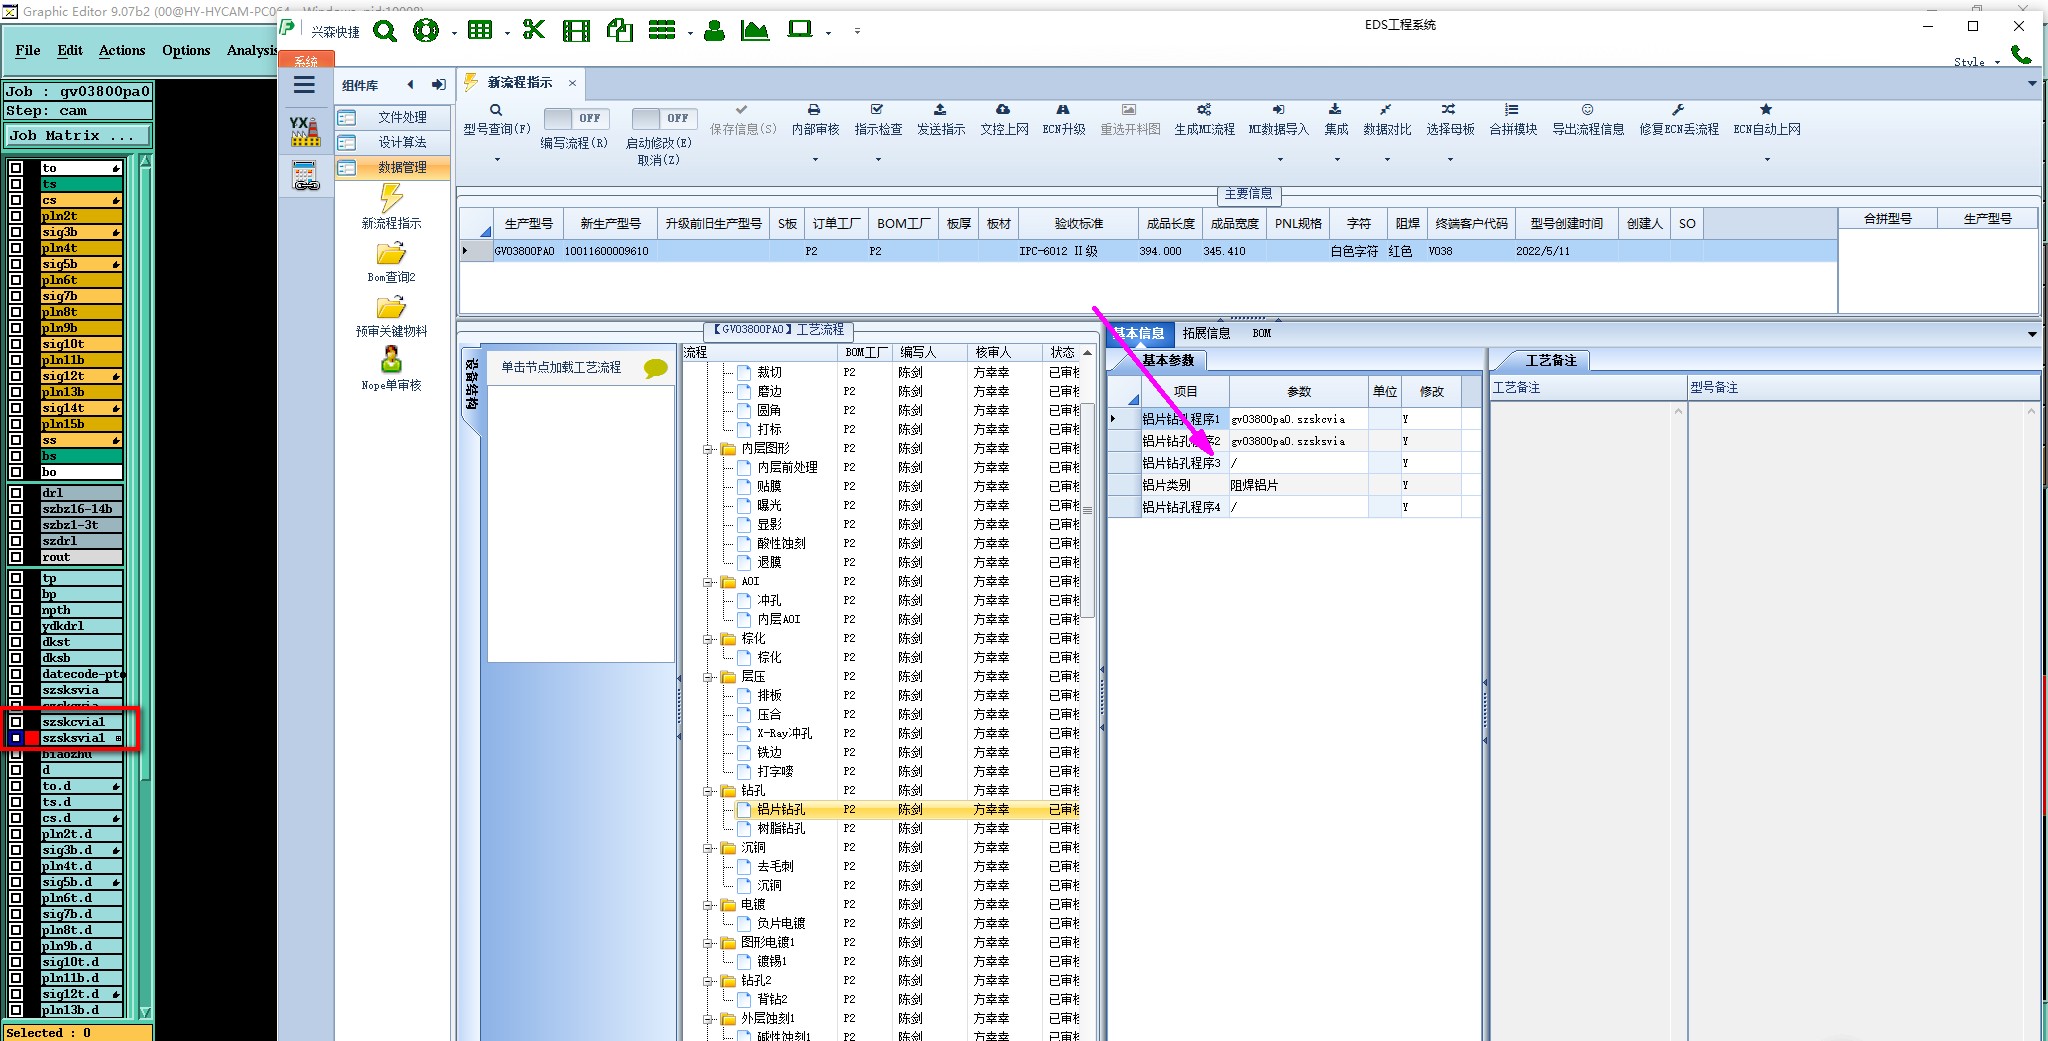Viewport: 2048px width, 1041px height.
Task: Select 数据管理 in component library
Action: [x=392, y=167]
